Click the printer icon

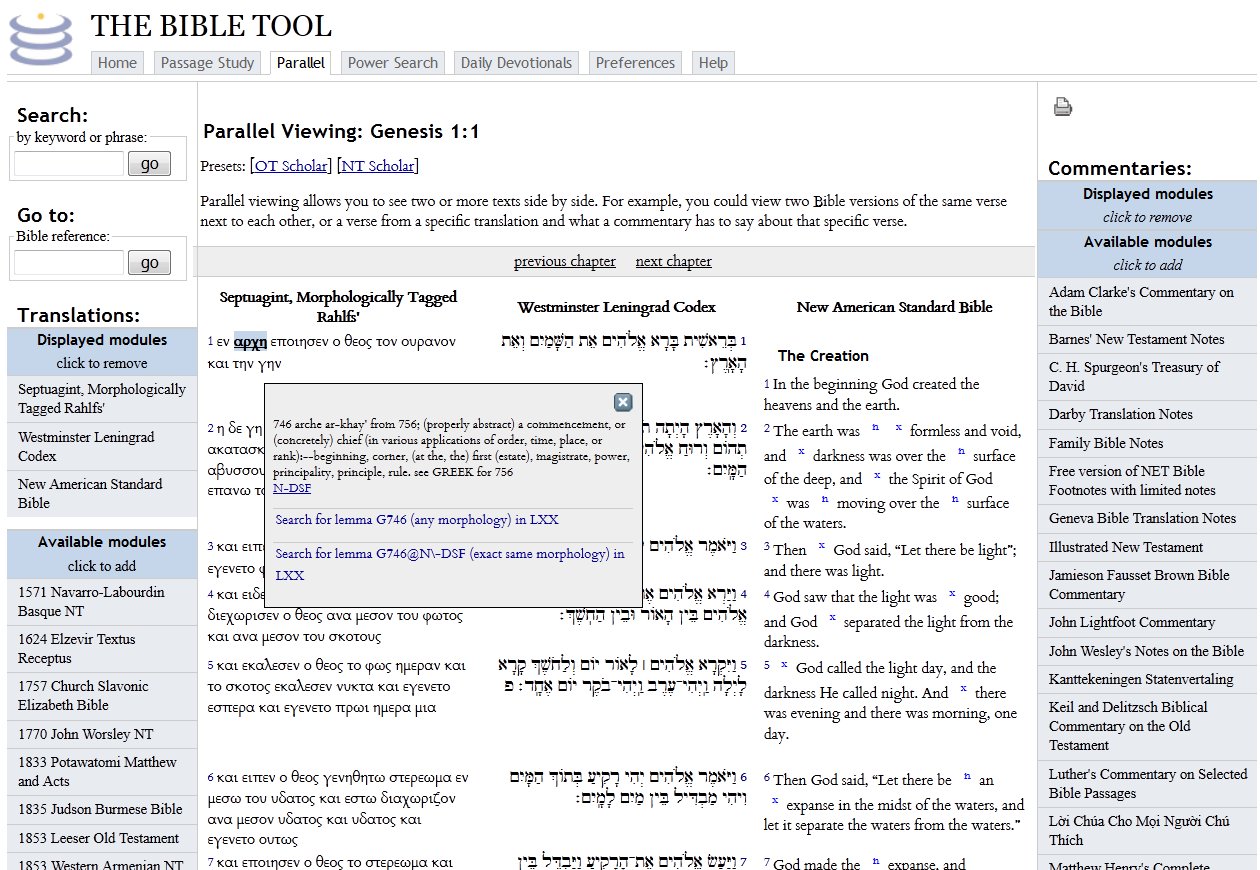[x=1062, y=106]
